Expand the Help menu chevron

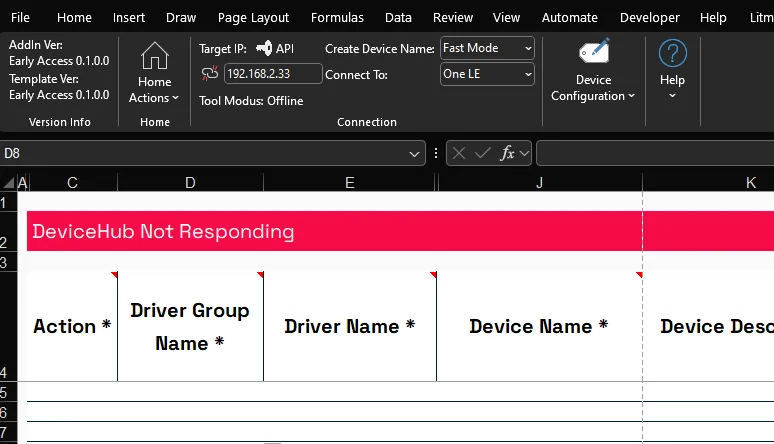point(672,96)
